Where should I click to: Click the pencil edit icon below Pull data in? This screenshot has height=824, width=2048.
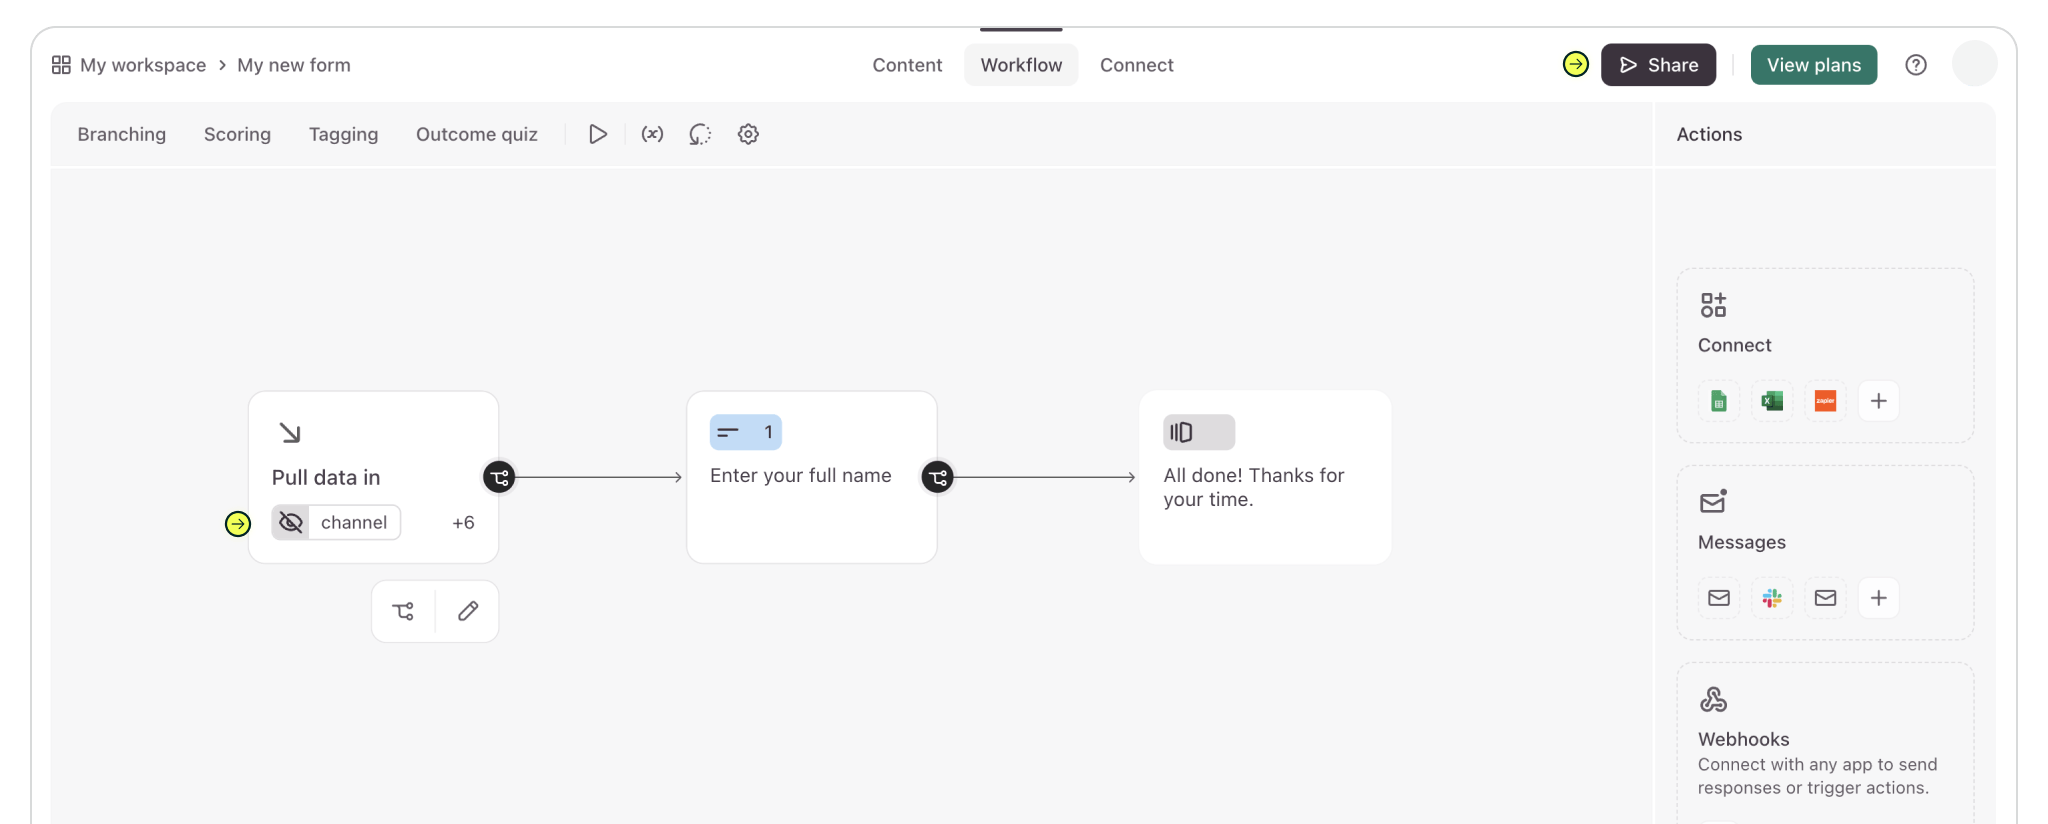pyautogui.click(x=468, y=611)
